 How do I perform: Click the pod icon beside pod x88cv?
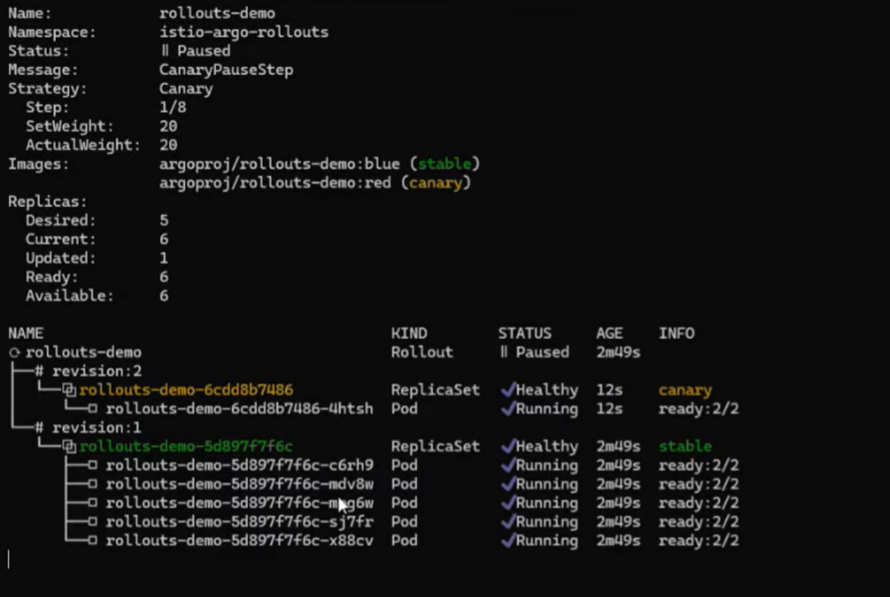coord(92,540)
